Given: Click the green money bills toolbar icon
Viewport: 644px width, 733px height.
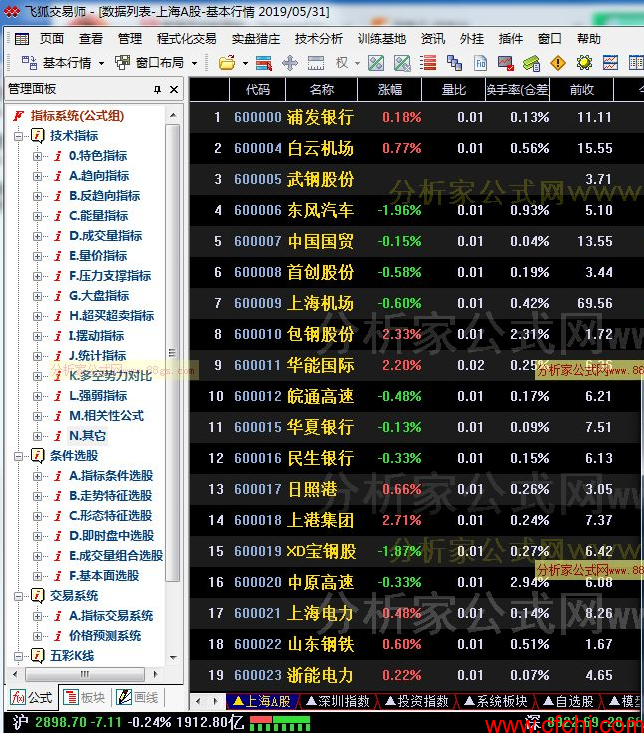Looking at the screenshot, I should point(532,63).
